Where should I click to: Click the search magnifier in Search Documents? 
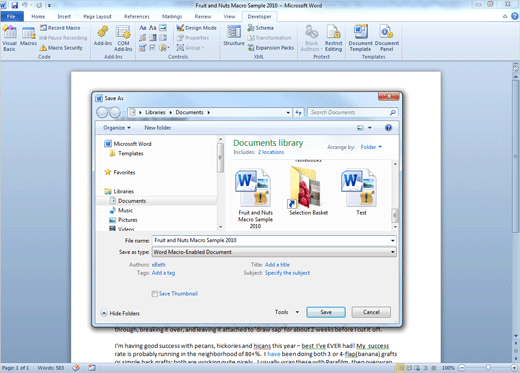point(393,112)
